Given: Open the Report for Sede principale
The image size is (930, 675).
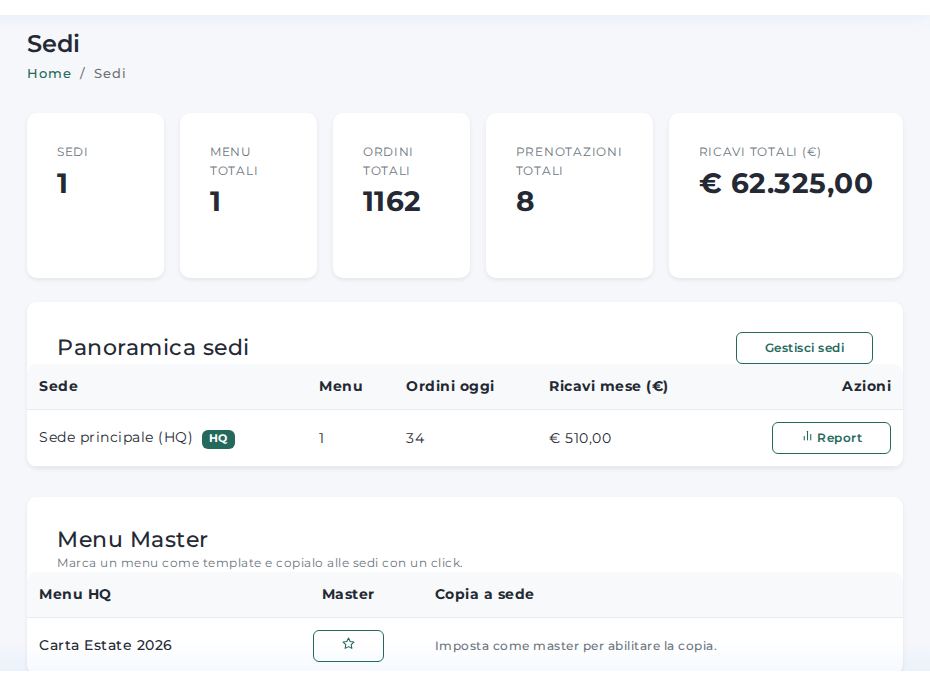Looking at the screenshot, I should coord(831,438).
